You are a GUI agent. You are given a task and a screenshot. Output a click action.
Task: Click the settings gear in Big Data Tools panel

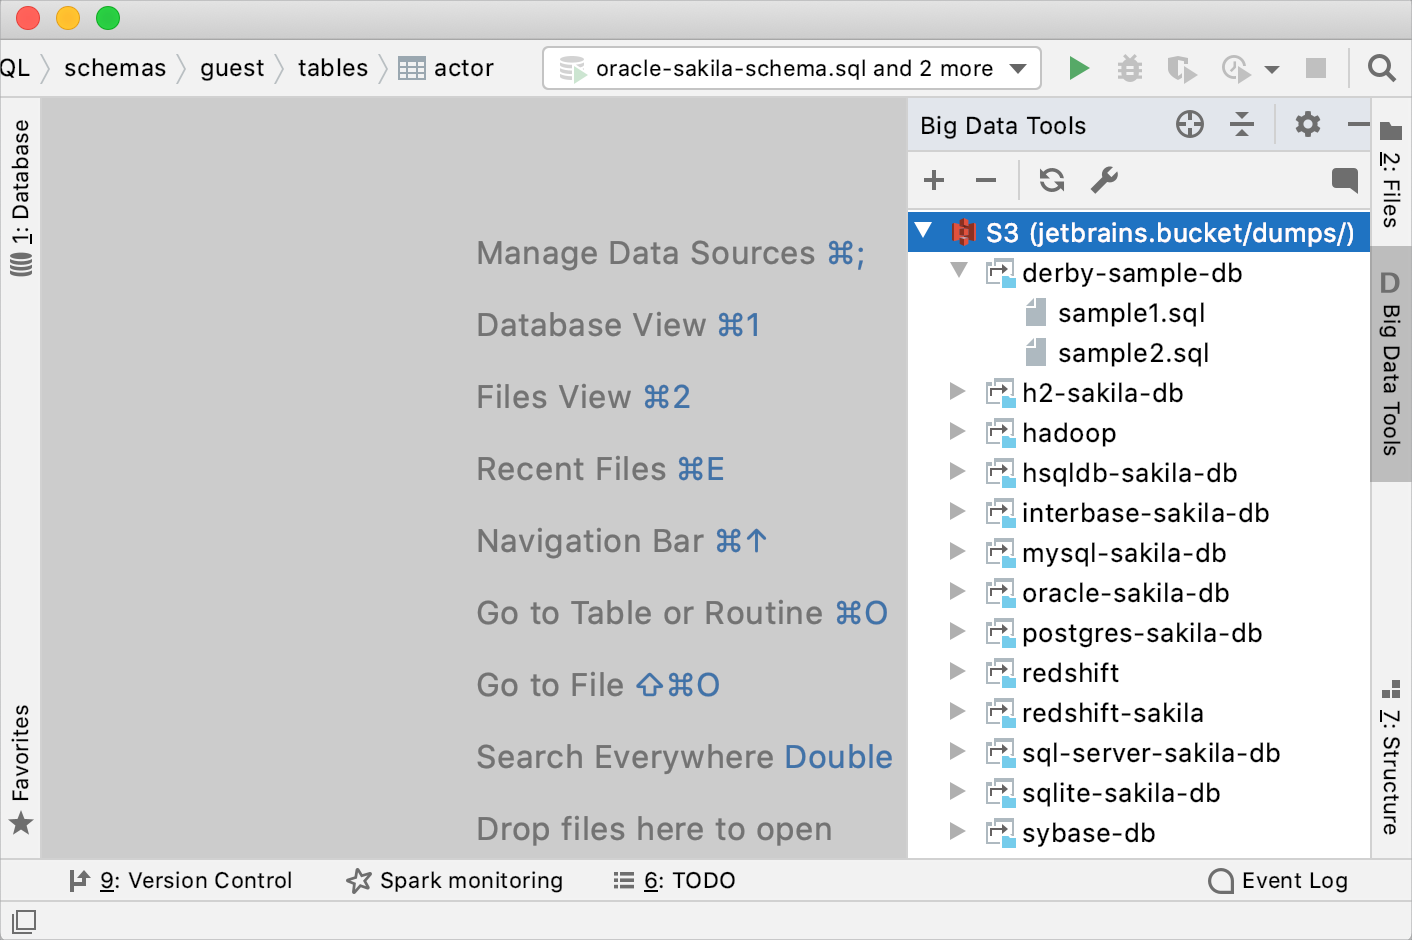1306,125
